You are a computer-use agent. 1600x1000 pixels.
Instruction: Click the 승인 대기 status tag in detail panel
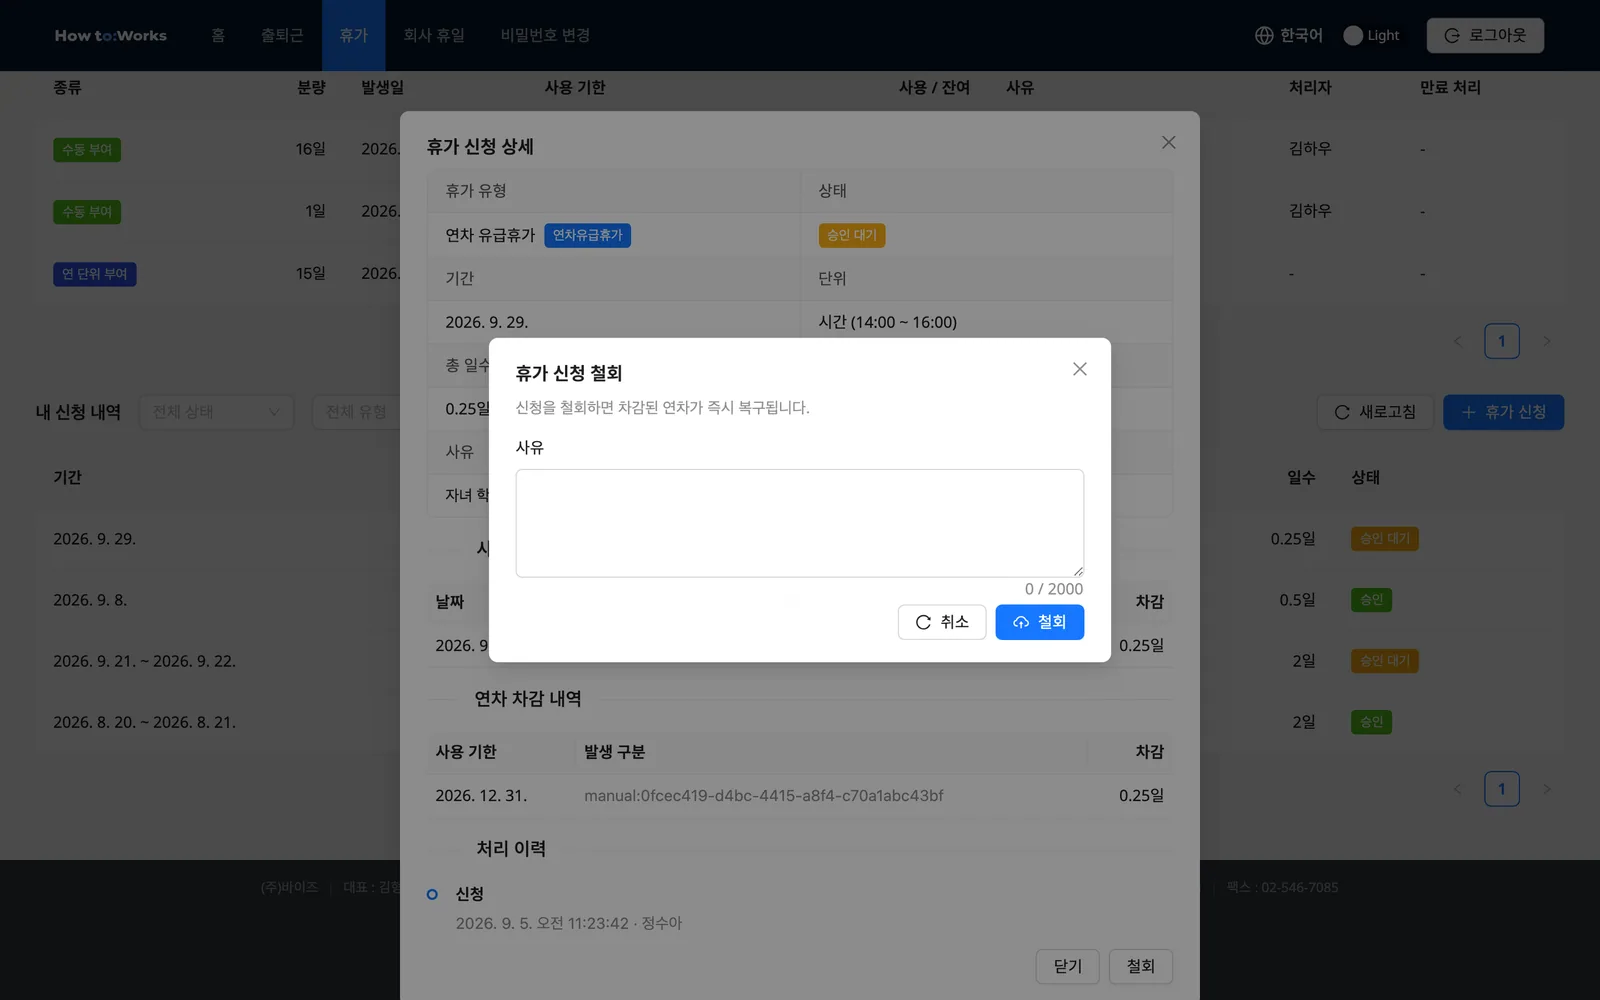pos(851,235)
